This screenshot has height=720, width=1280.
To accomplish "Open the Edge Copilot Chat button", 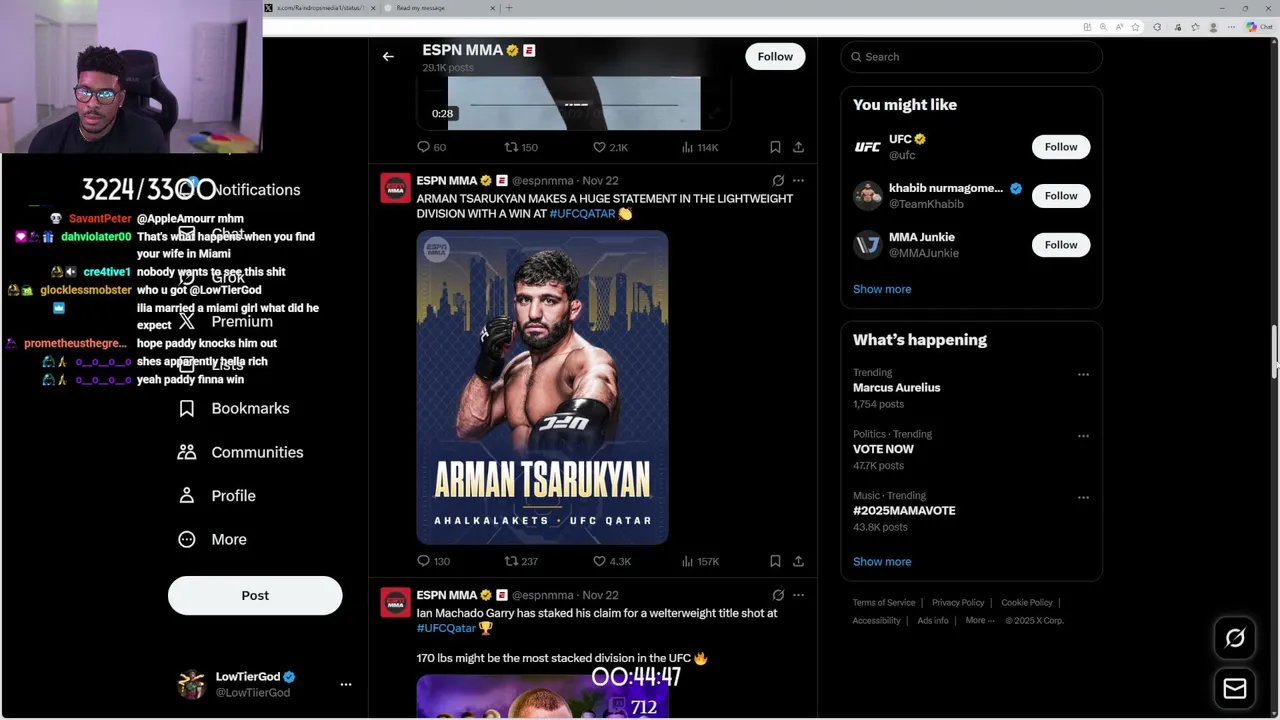I will pyautogui.click(x=1258, y=27).
